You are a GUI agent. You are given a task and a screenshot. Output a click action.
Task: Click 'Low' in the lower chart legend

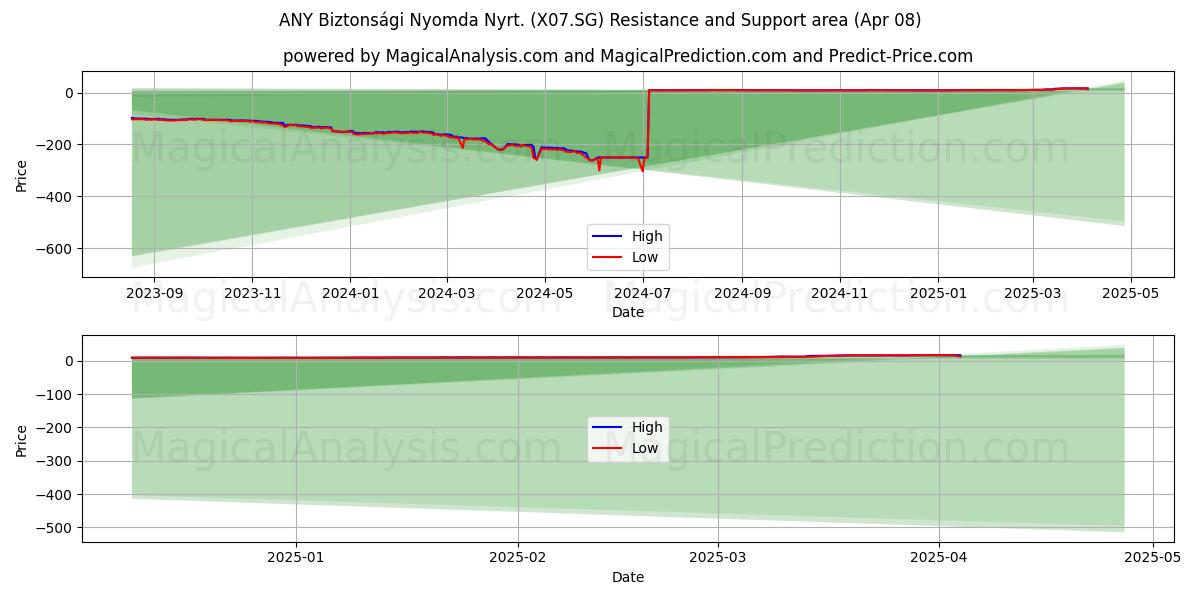(x=645, y=448)
